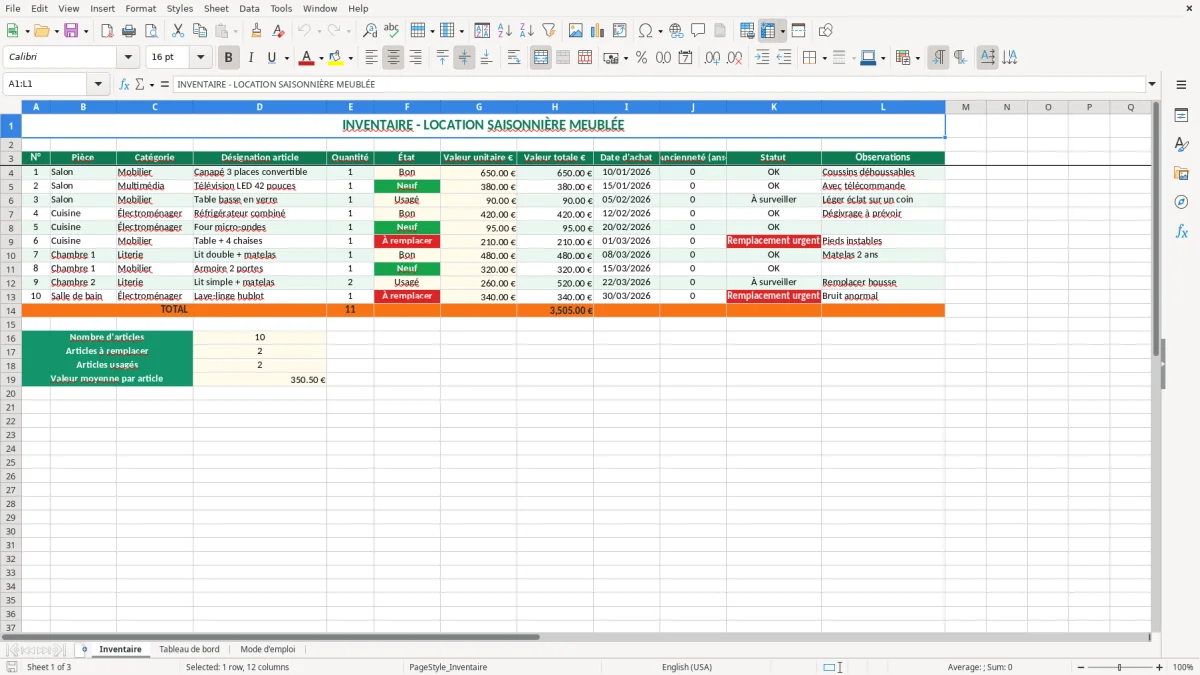The height and width of the screenshot is (675, 1200).
Task: Insert a comment
Action: click(x=698, y=31)
